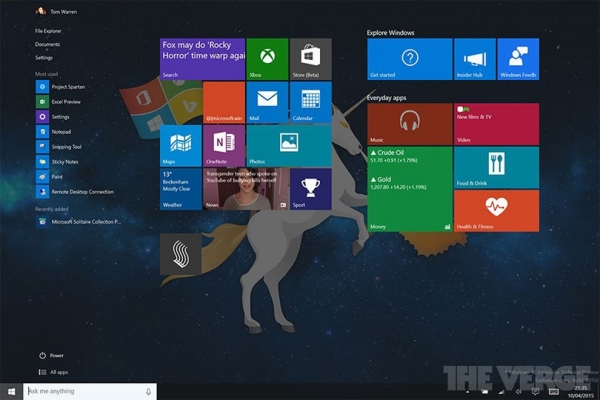The width and height of the screenshot is (600, 400).
Task: Click the microphone icon in search box
Action: pos(148,391)
